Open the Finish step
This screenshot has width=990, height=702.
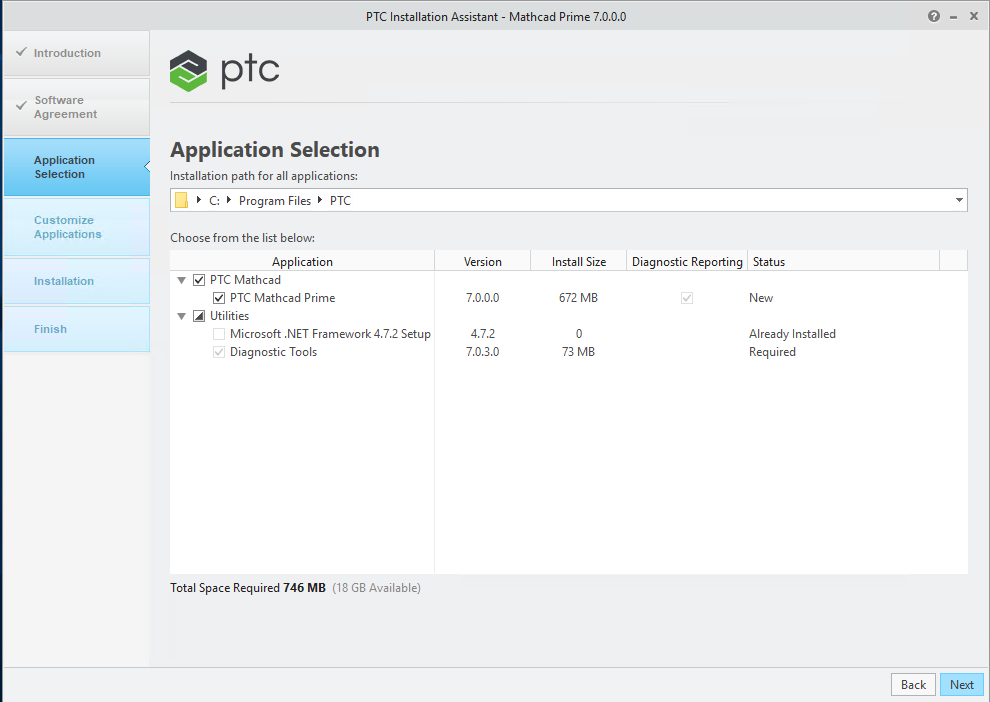pos(76,329)
